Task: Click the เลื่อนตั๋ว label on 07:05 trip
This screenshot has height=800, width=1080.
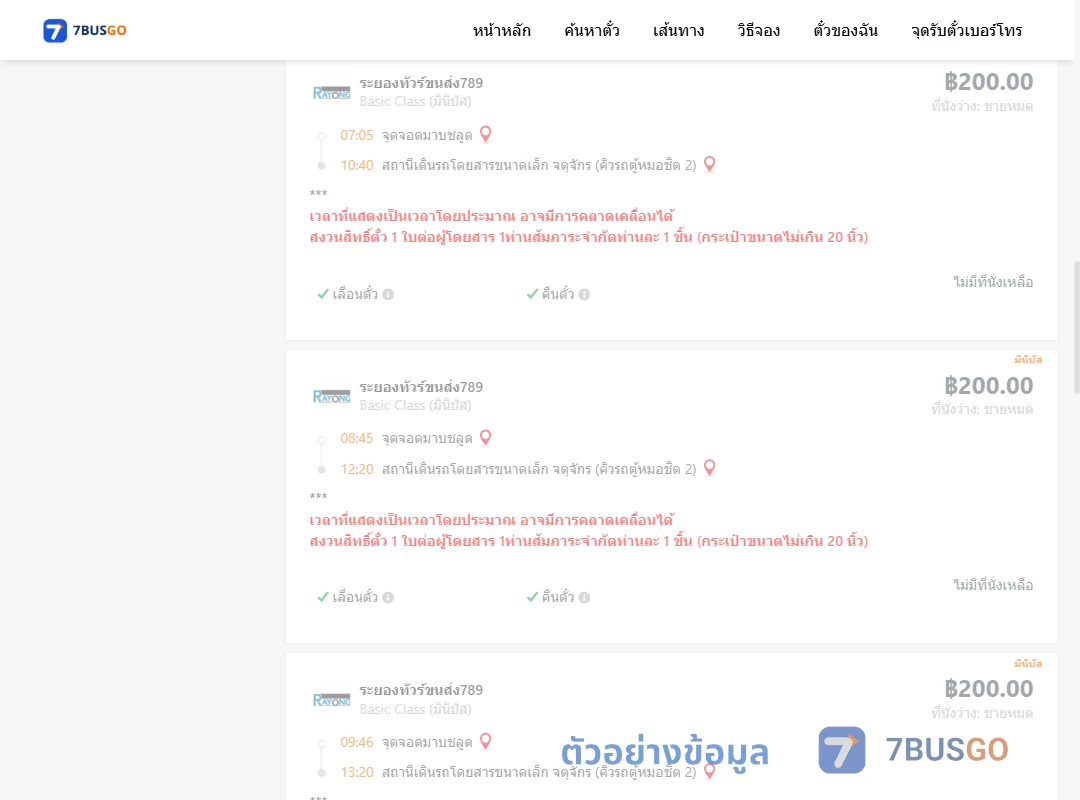Action: (355, 294)
